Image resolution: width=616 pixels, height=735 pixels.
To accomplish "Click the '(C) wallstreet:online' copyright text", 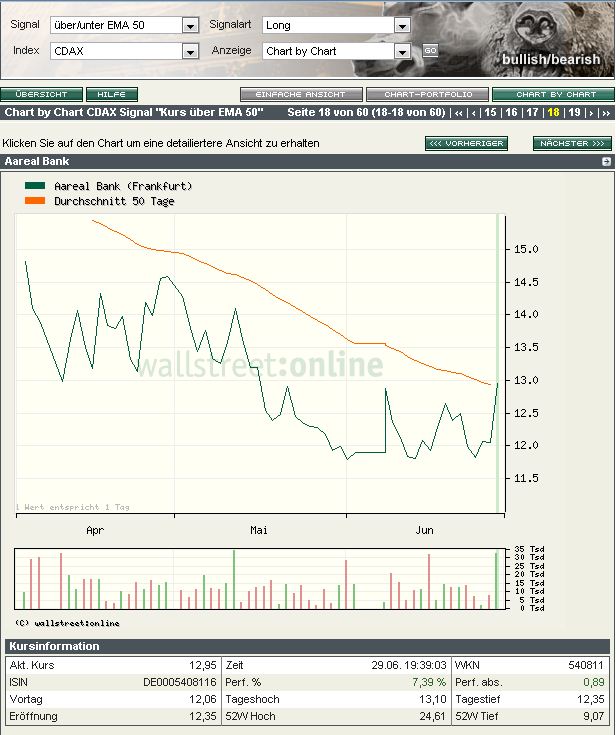I will point(68,623).
